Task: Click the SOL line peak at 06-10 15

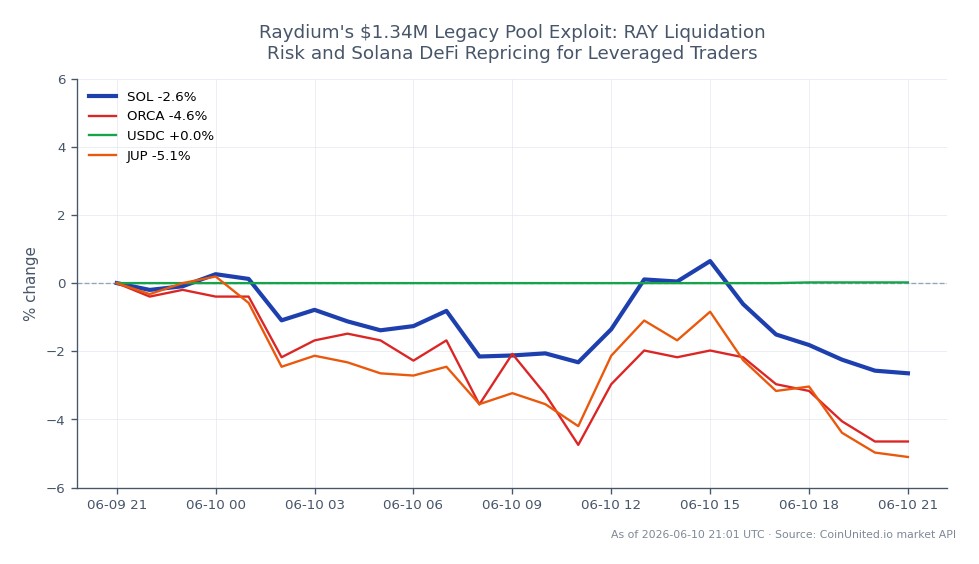Action: point(710,261)
